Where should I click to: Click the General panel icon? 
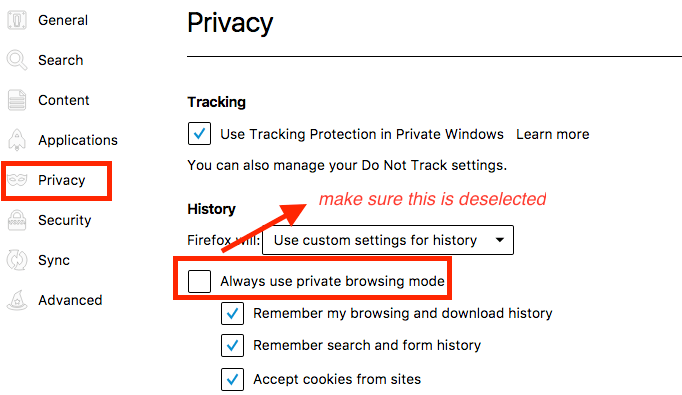17,20
